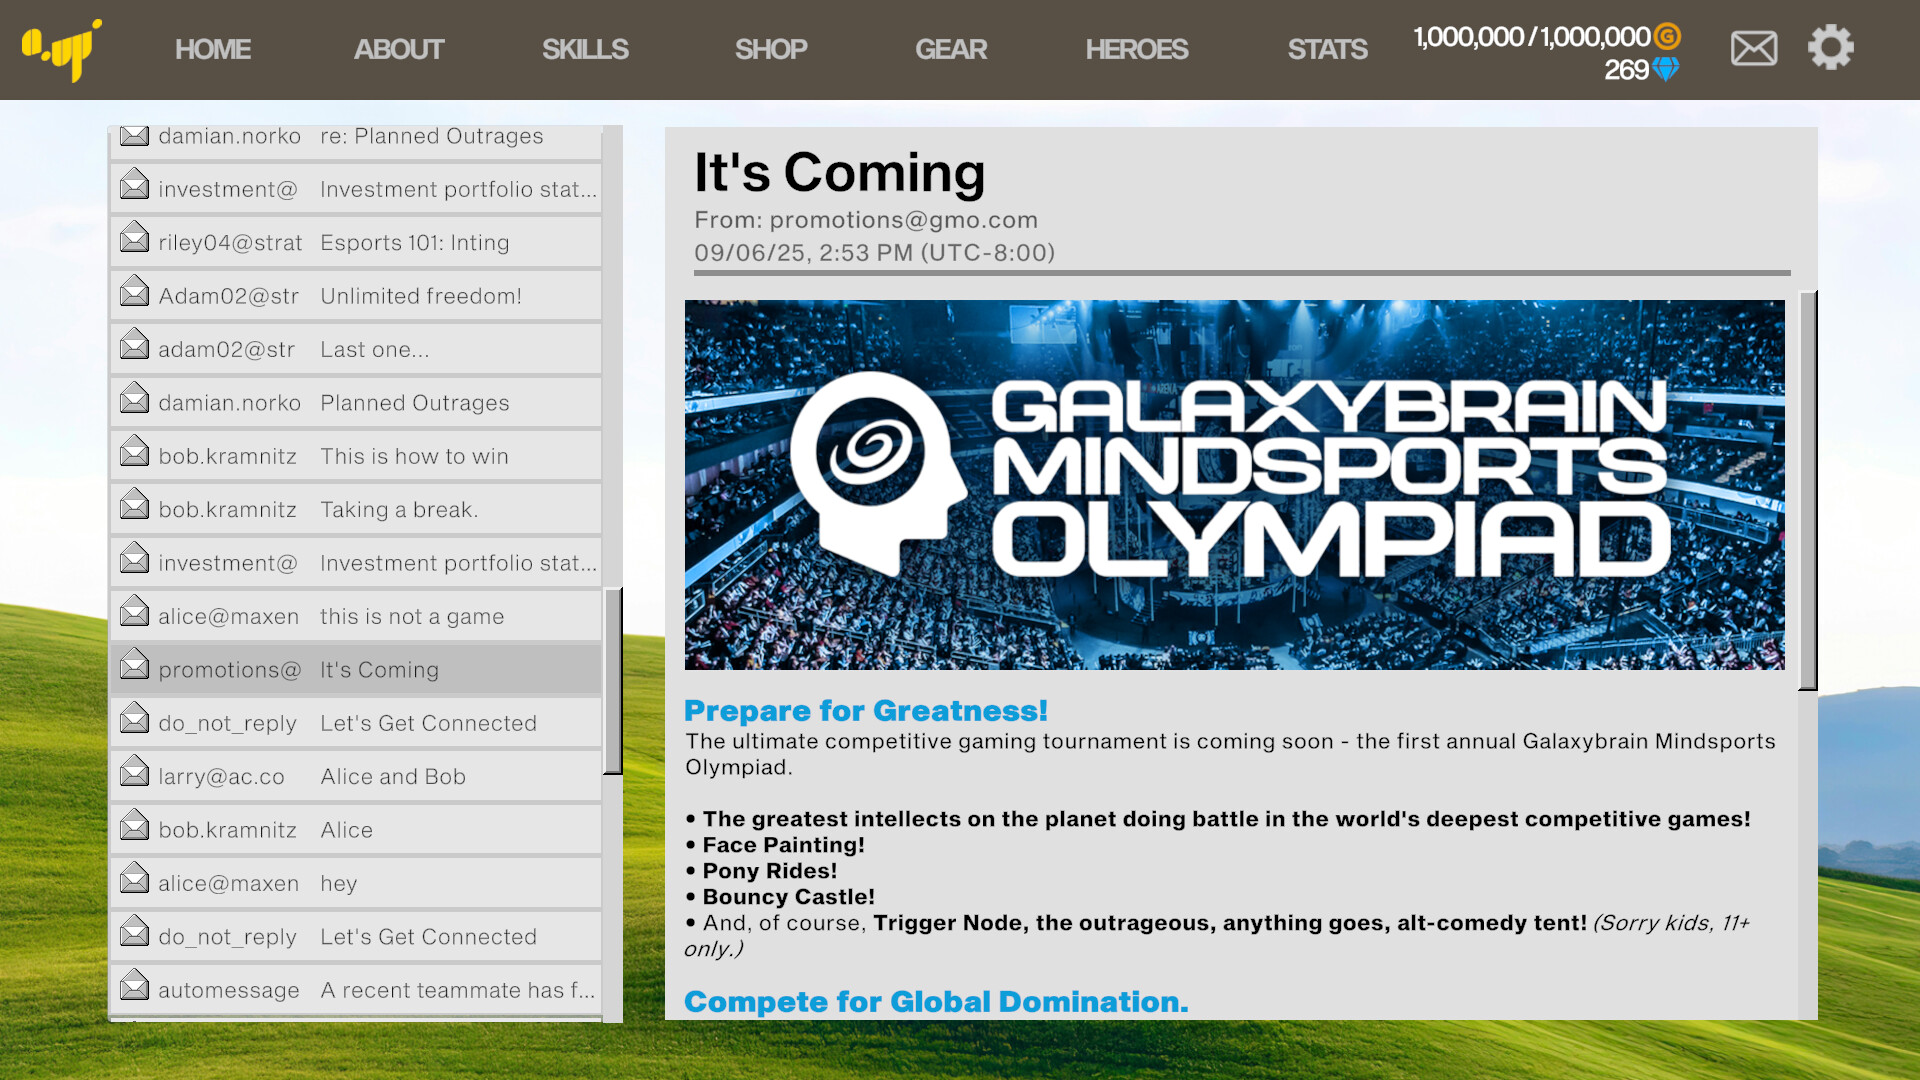Click the Galaxybrain Mindsports Olympiad banner image

coord(1233,484)
